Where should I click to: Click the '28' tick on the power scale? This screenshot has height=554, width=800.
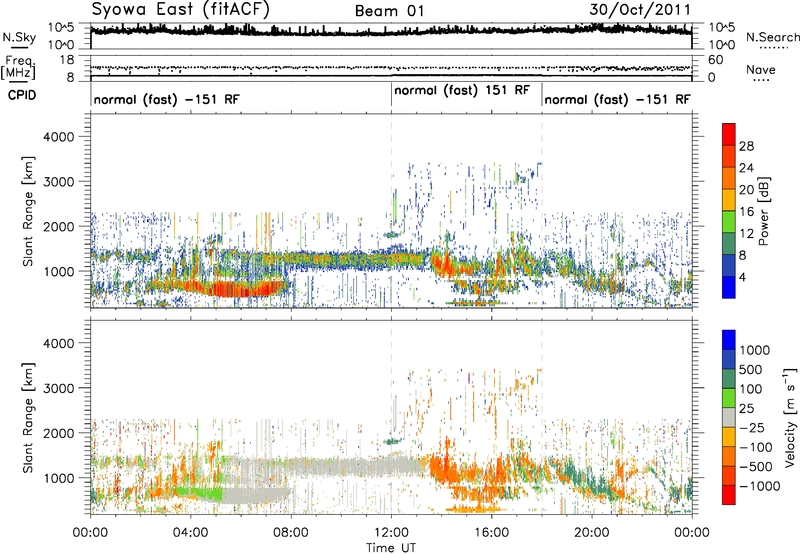[x=746, y=146]
